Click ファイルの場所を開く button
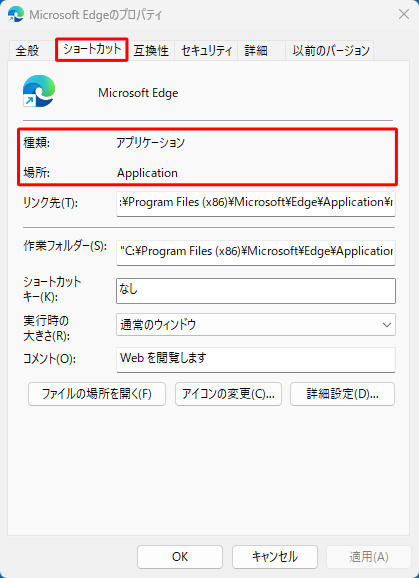The height and width of the screenshot is (578, 419). click(x=97, y=394)
